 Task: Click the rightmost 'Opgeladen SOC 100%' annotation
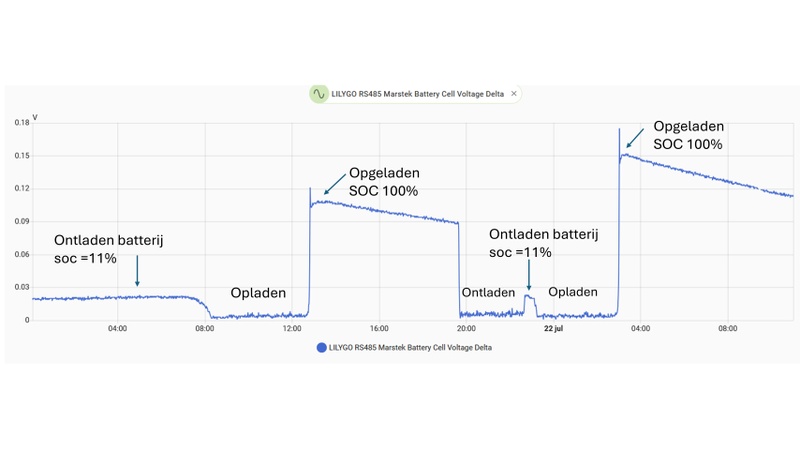point(688,135)
